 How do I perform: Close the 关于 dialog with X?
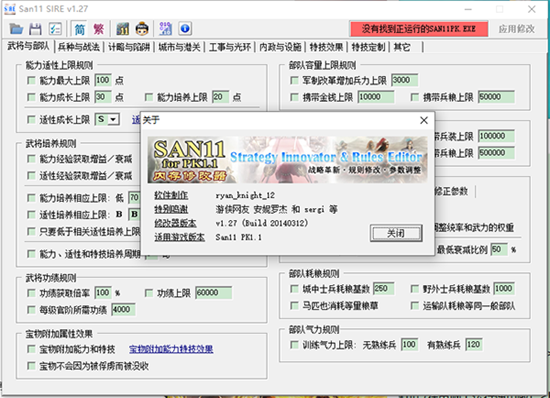pyautogui.click(x=424, y=120)
